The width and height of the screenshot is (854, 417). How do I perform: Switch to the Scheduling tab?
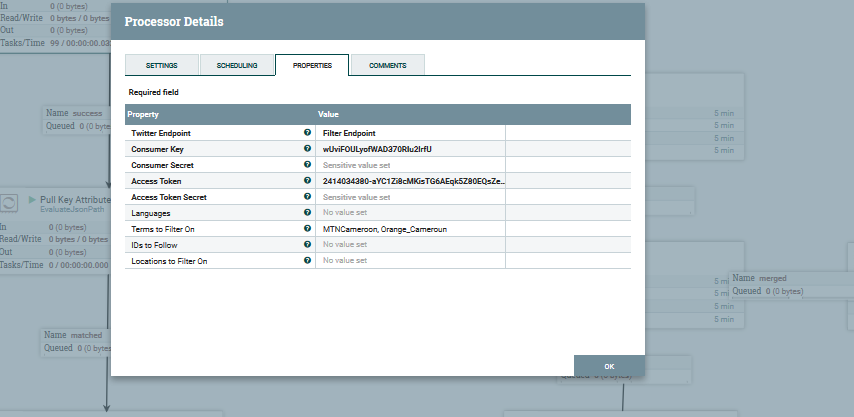tap(237, 65)
